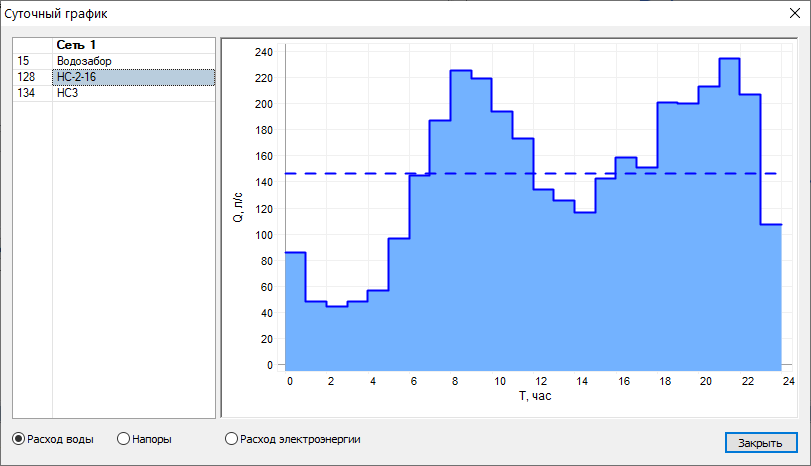Click the 240 tick label on Y axis
811x466 pixels.
[262, 52]
